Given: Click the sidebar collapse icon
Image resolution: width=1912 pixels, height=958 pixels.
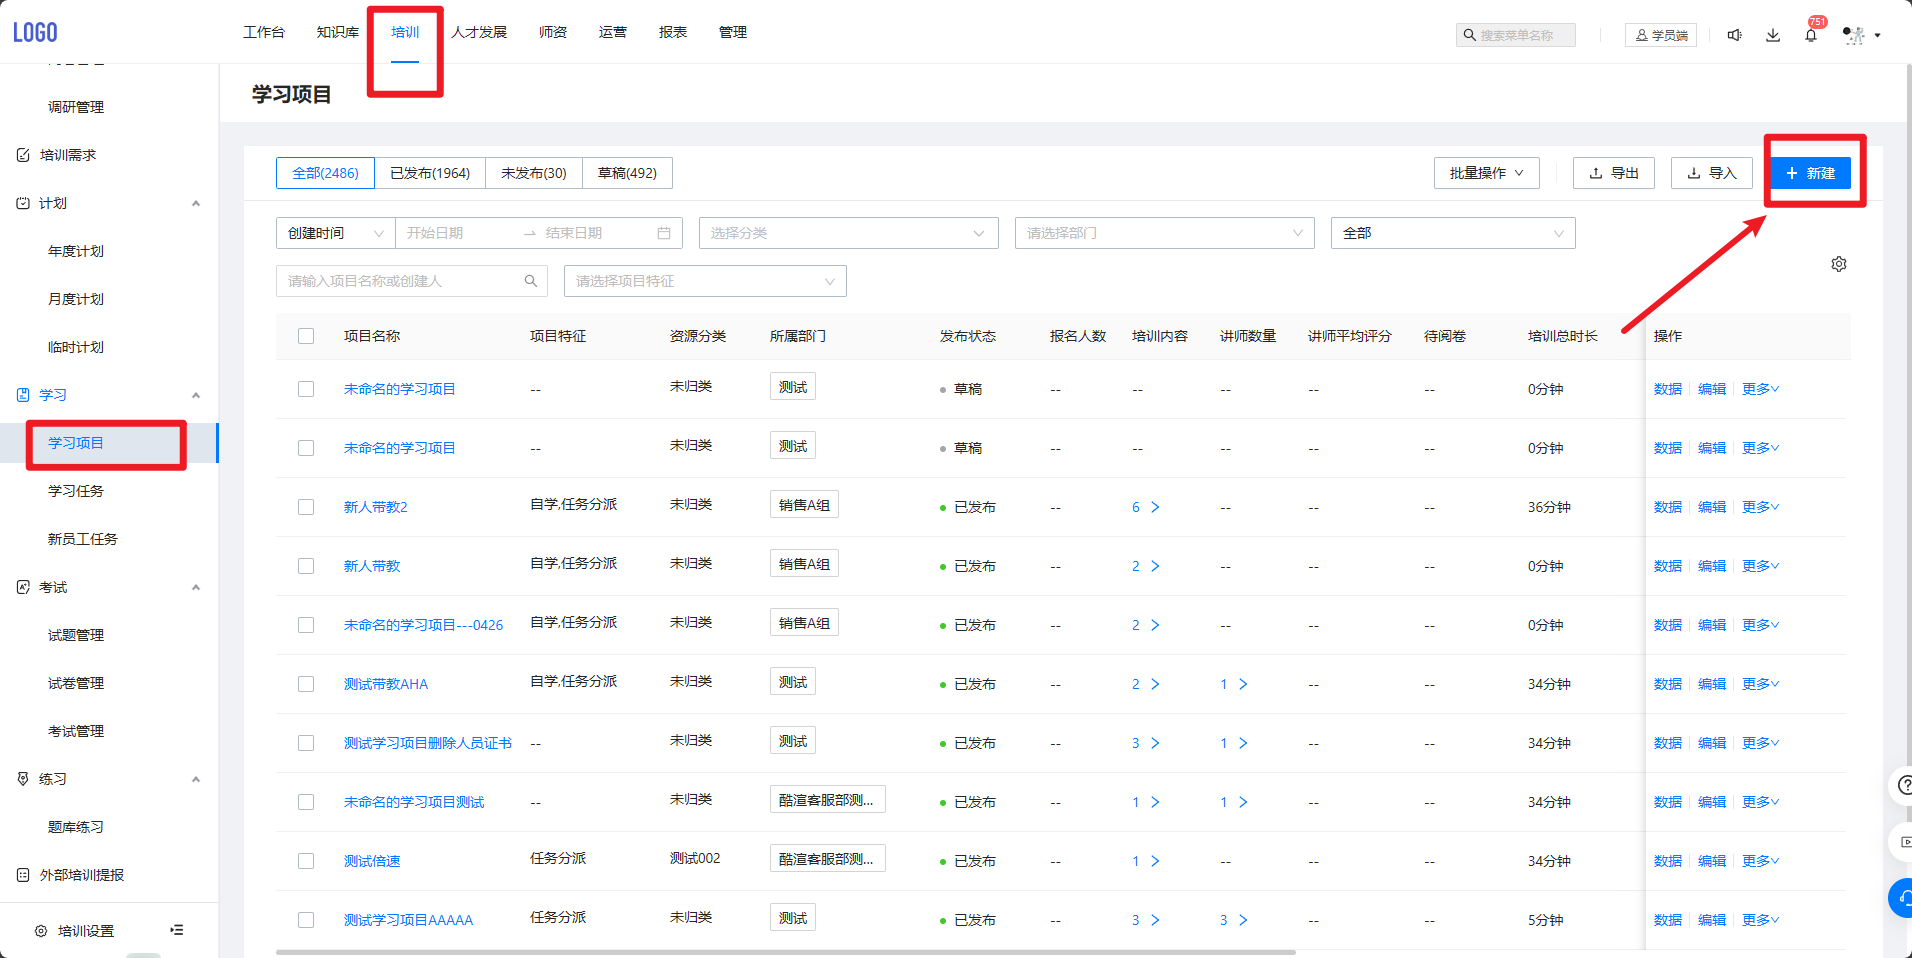Looking at the screenshot, I should tap(177, 930).
